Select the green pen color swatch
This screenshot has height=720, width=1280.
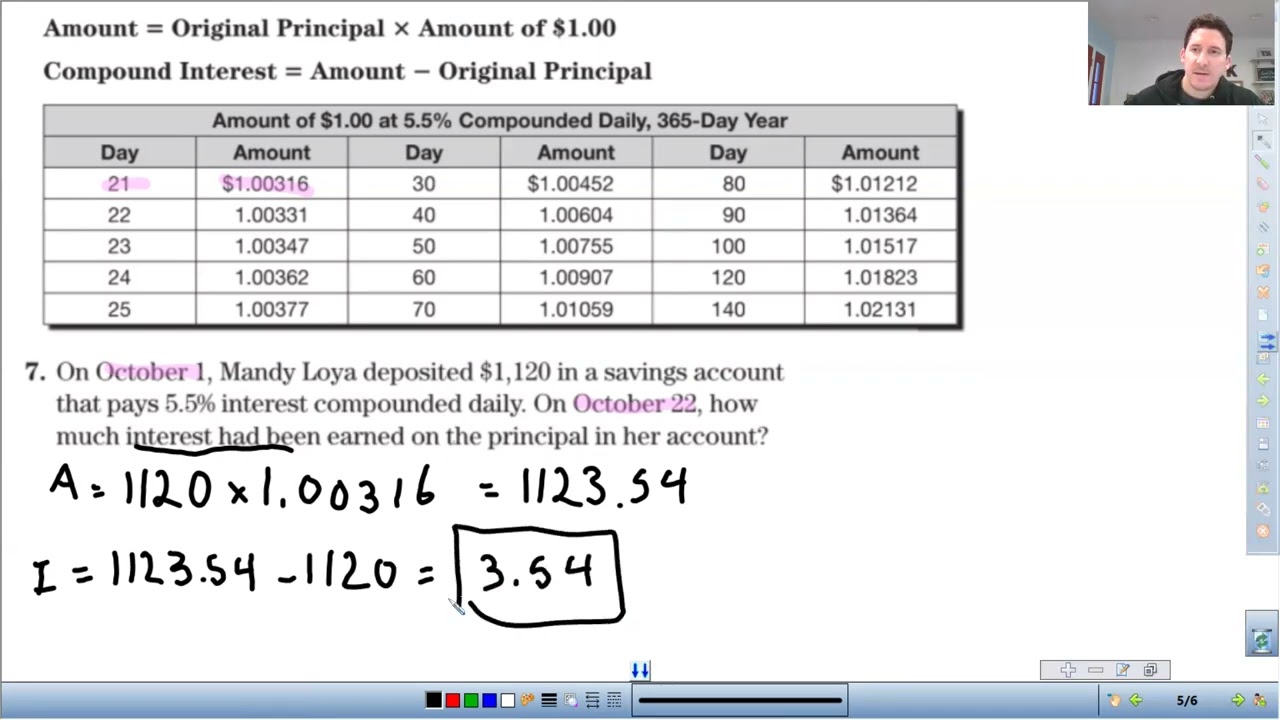tap(471, 700)
